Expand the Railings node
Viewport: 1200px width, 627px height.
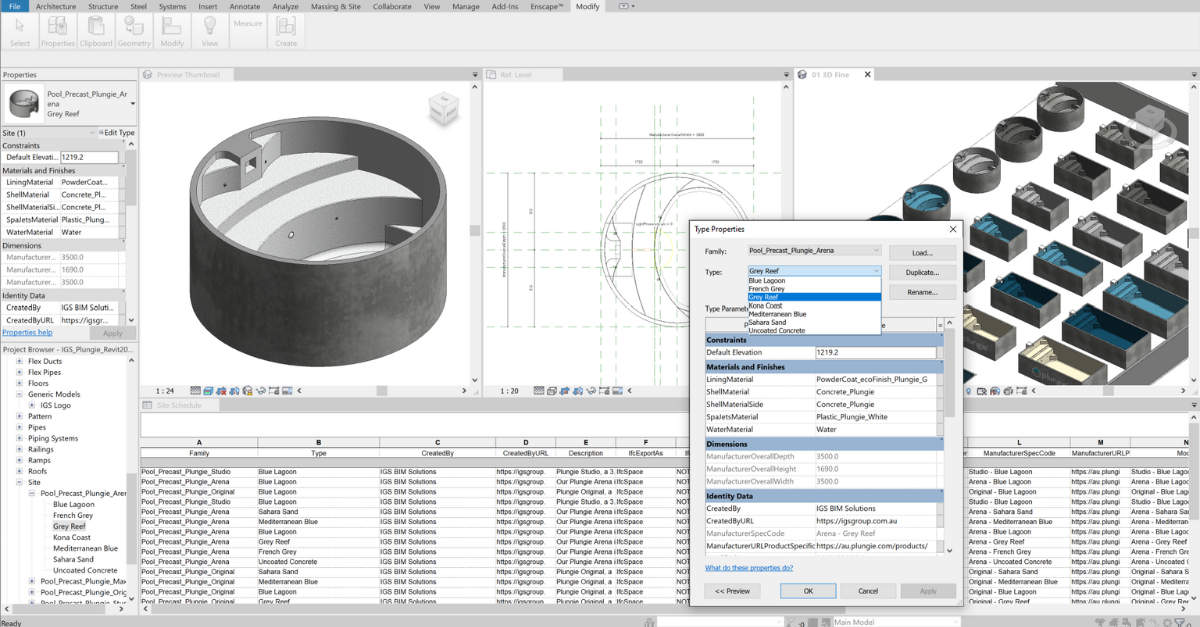click(18, 449)
